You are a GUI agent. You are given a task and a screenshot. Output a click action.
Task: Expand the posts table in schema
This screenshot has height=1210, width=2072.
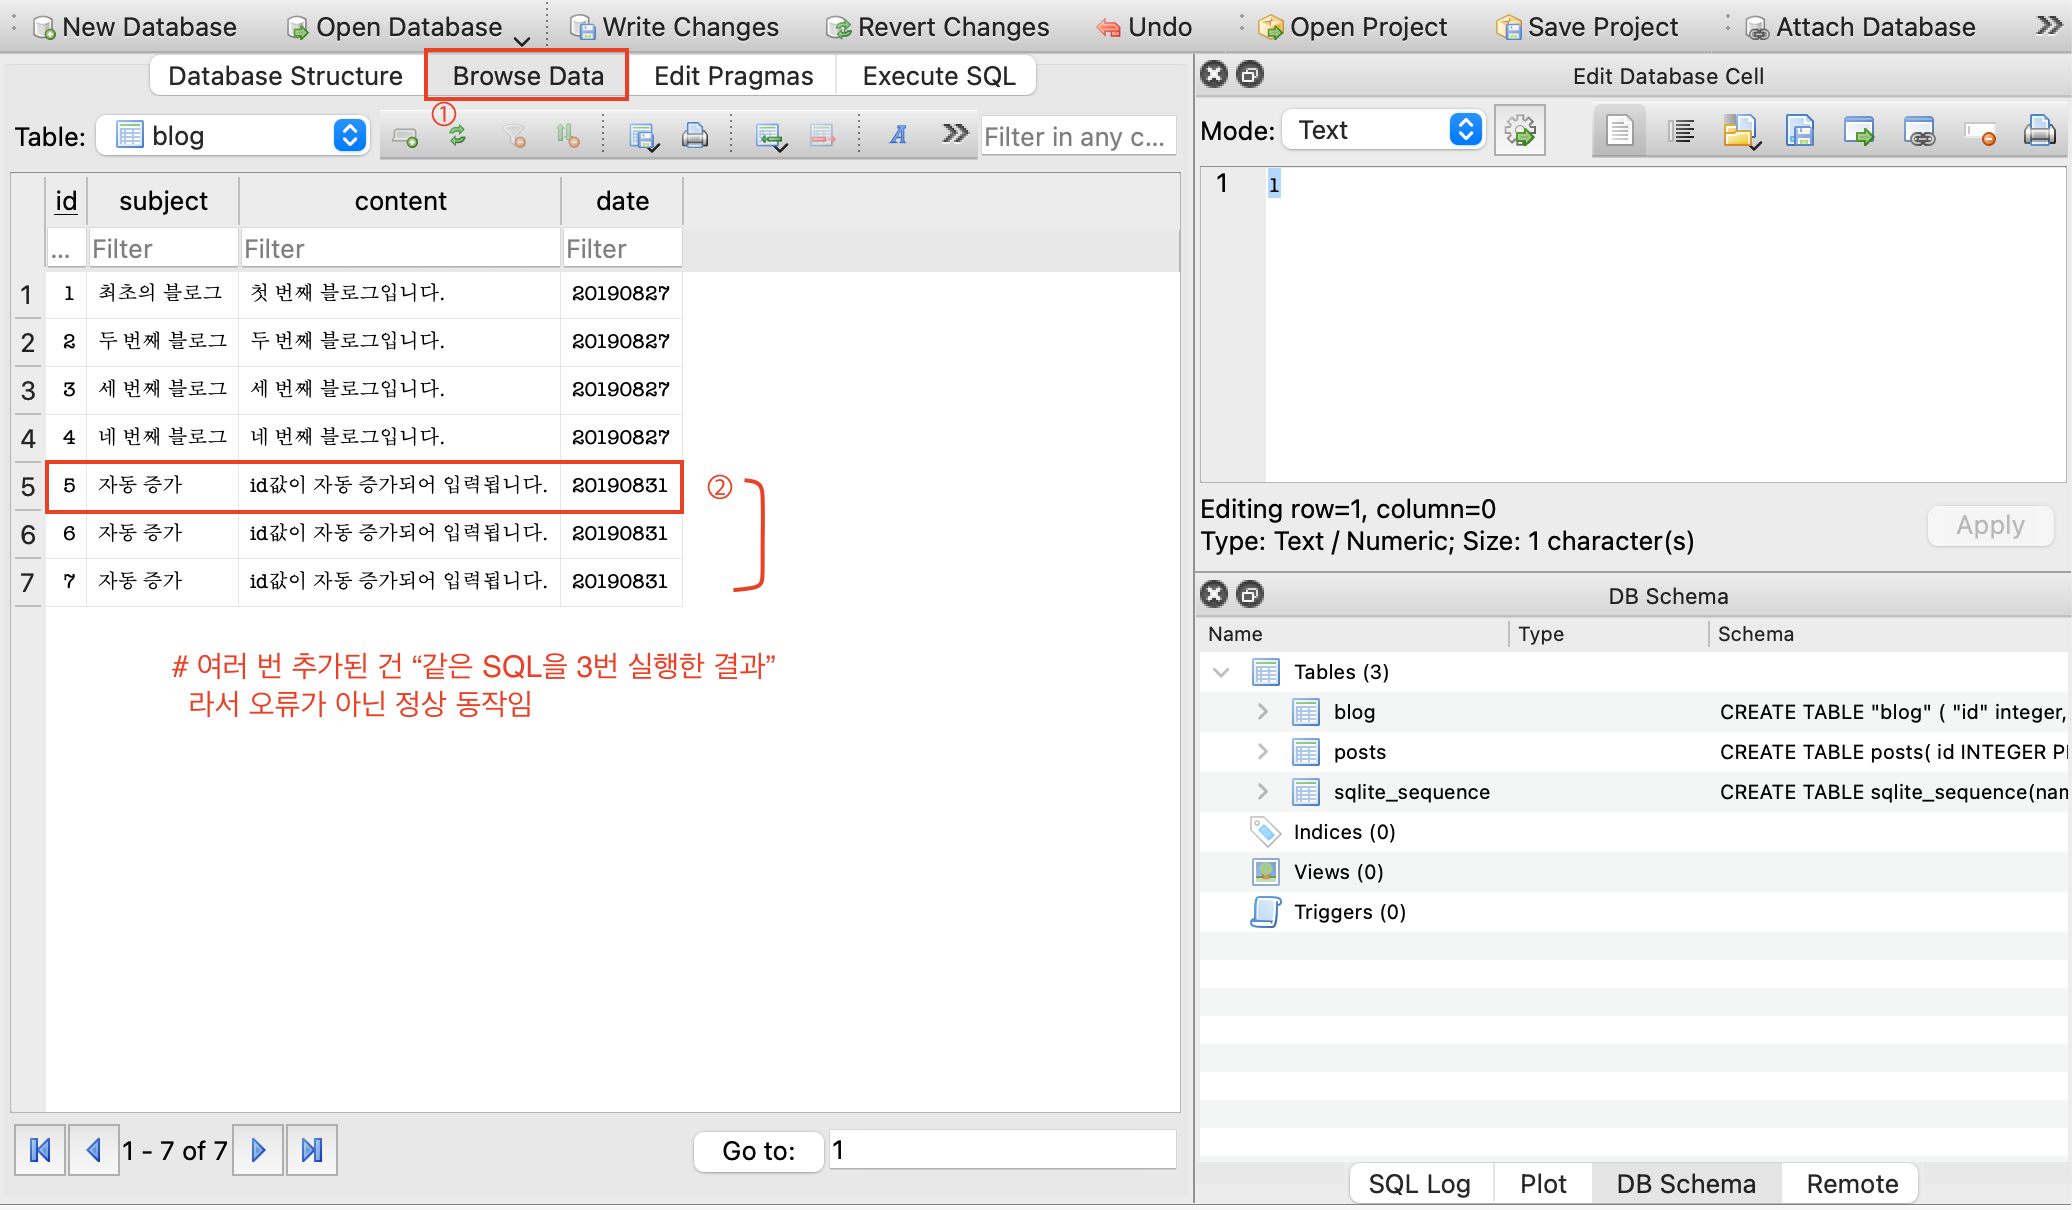1262,752
